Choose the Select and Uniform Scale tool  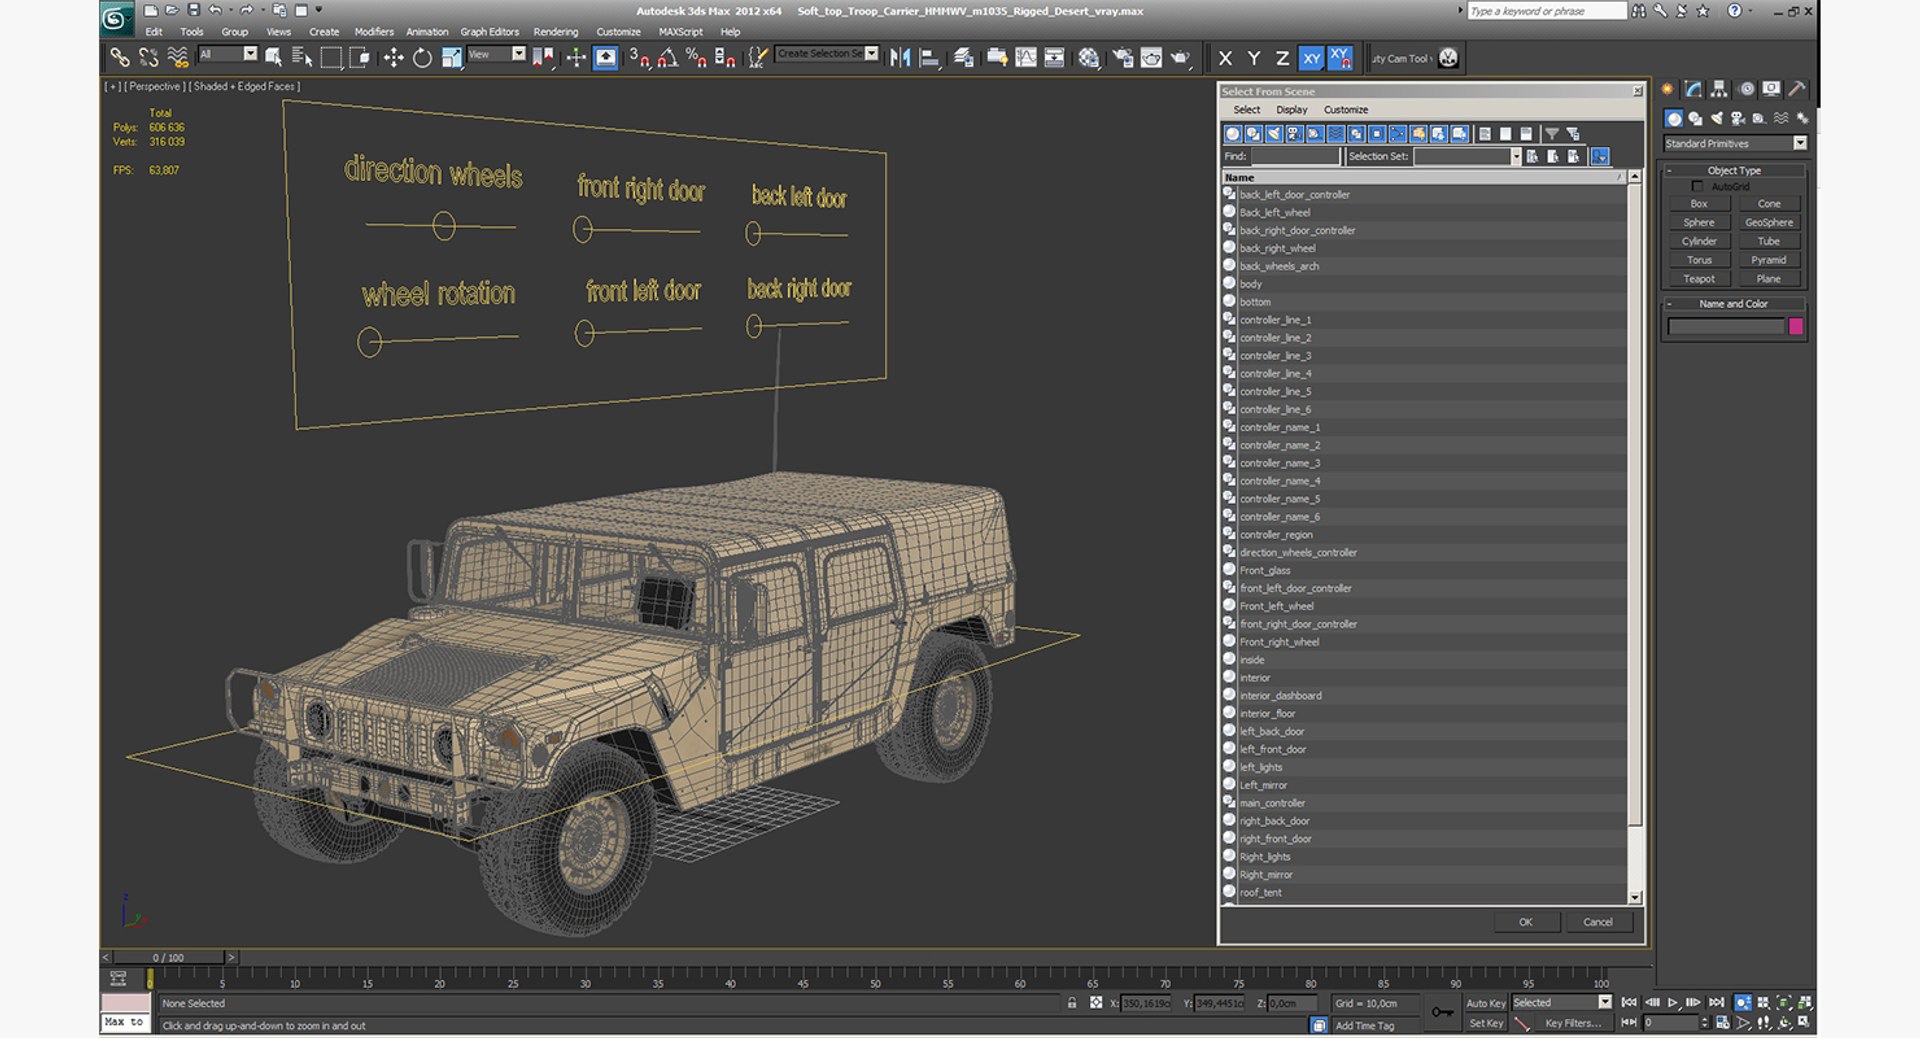(x=451, y=58)
